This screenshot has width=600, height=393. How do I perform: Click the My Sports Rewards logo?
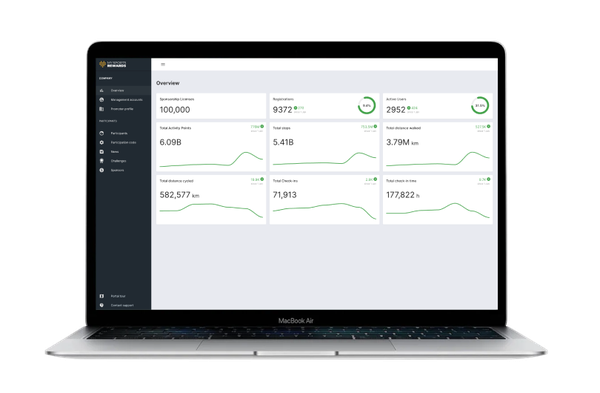tap(112, 64)
